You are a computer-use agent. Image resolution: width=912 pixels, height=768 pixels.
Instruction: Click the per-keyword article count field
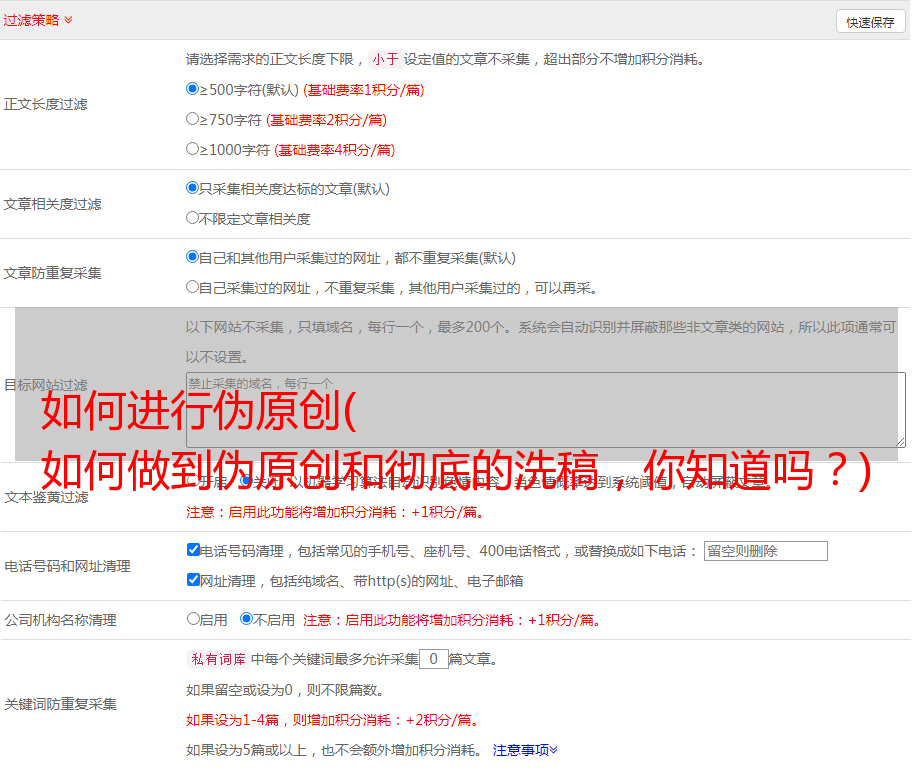433,659
